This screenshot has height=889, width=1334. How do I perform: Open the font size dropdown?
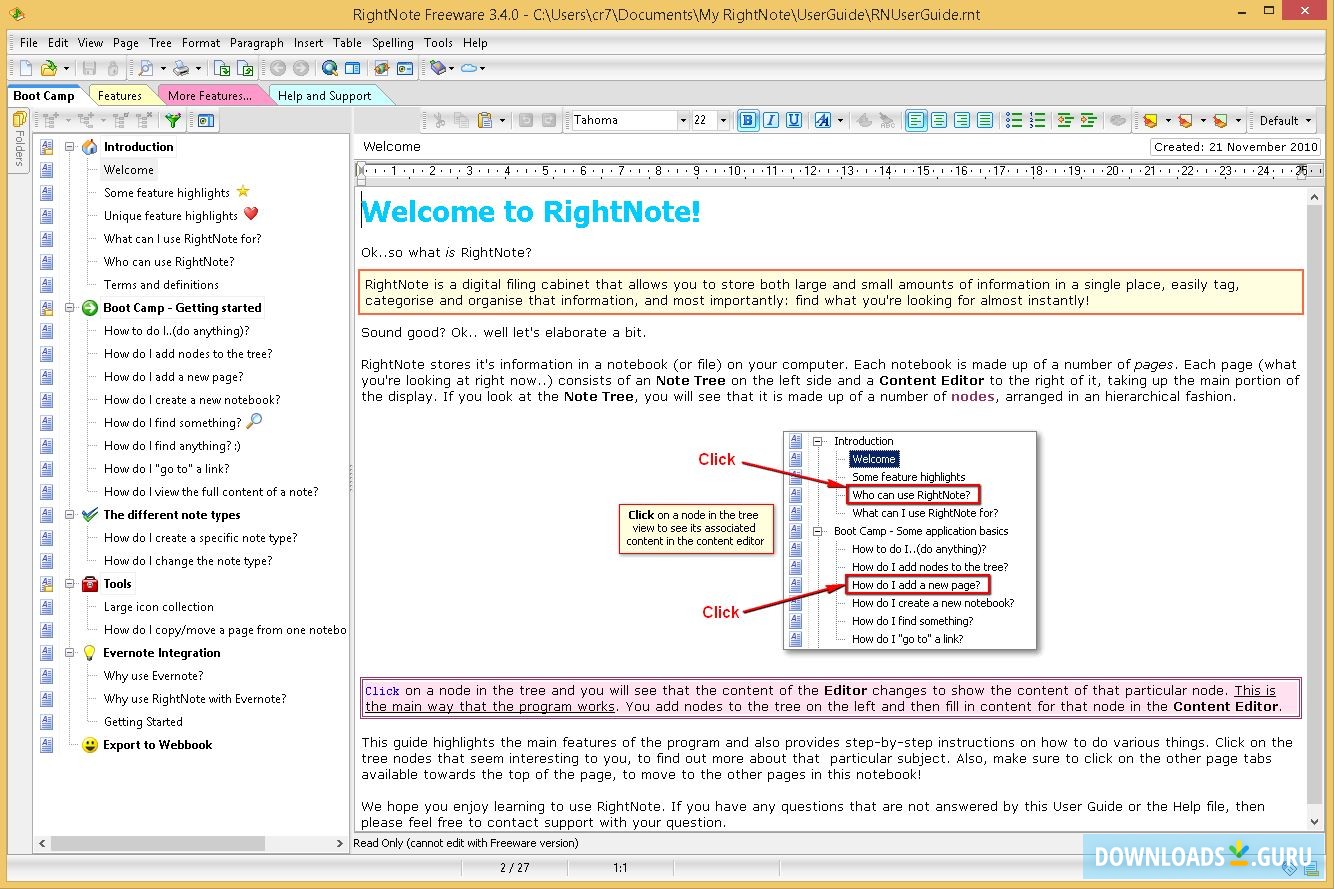(723, 120)
